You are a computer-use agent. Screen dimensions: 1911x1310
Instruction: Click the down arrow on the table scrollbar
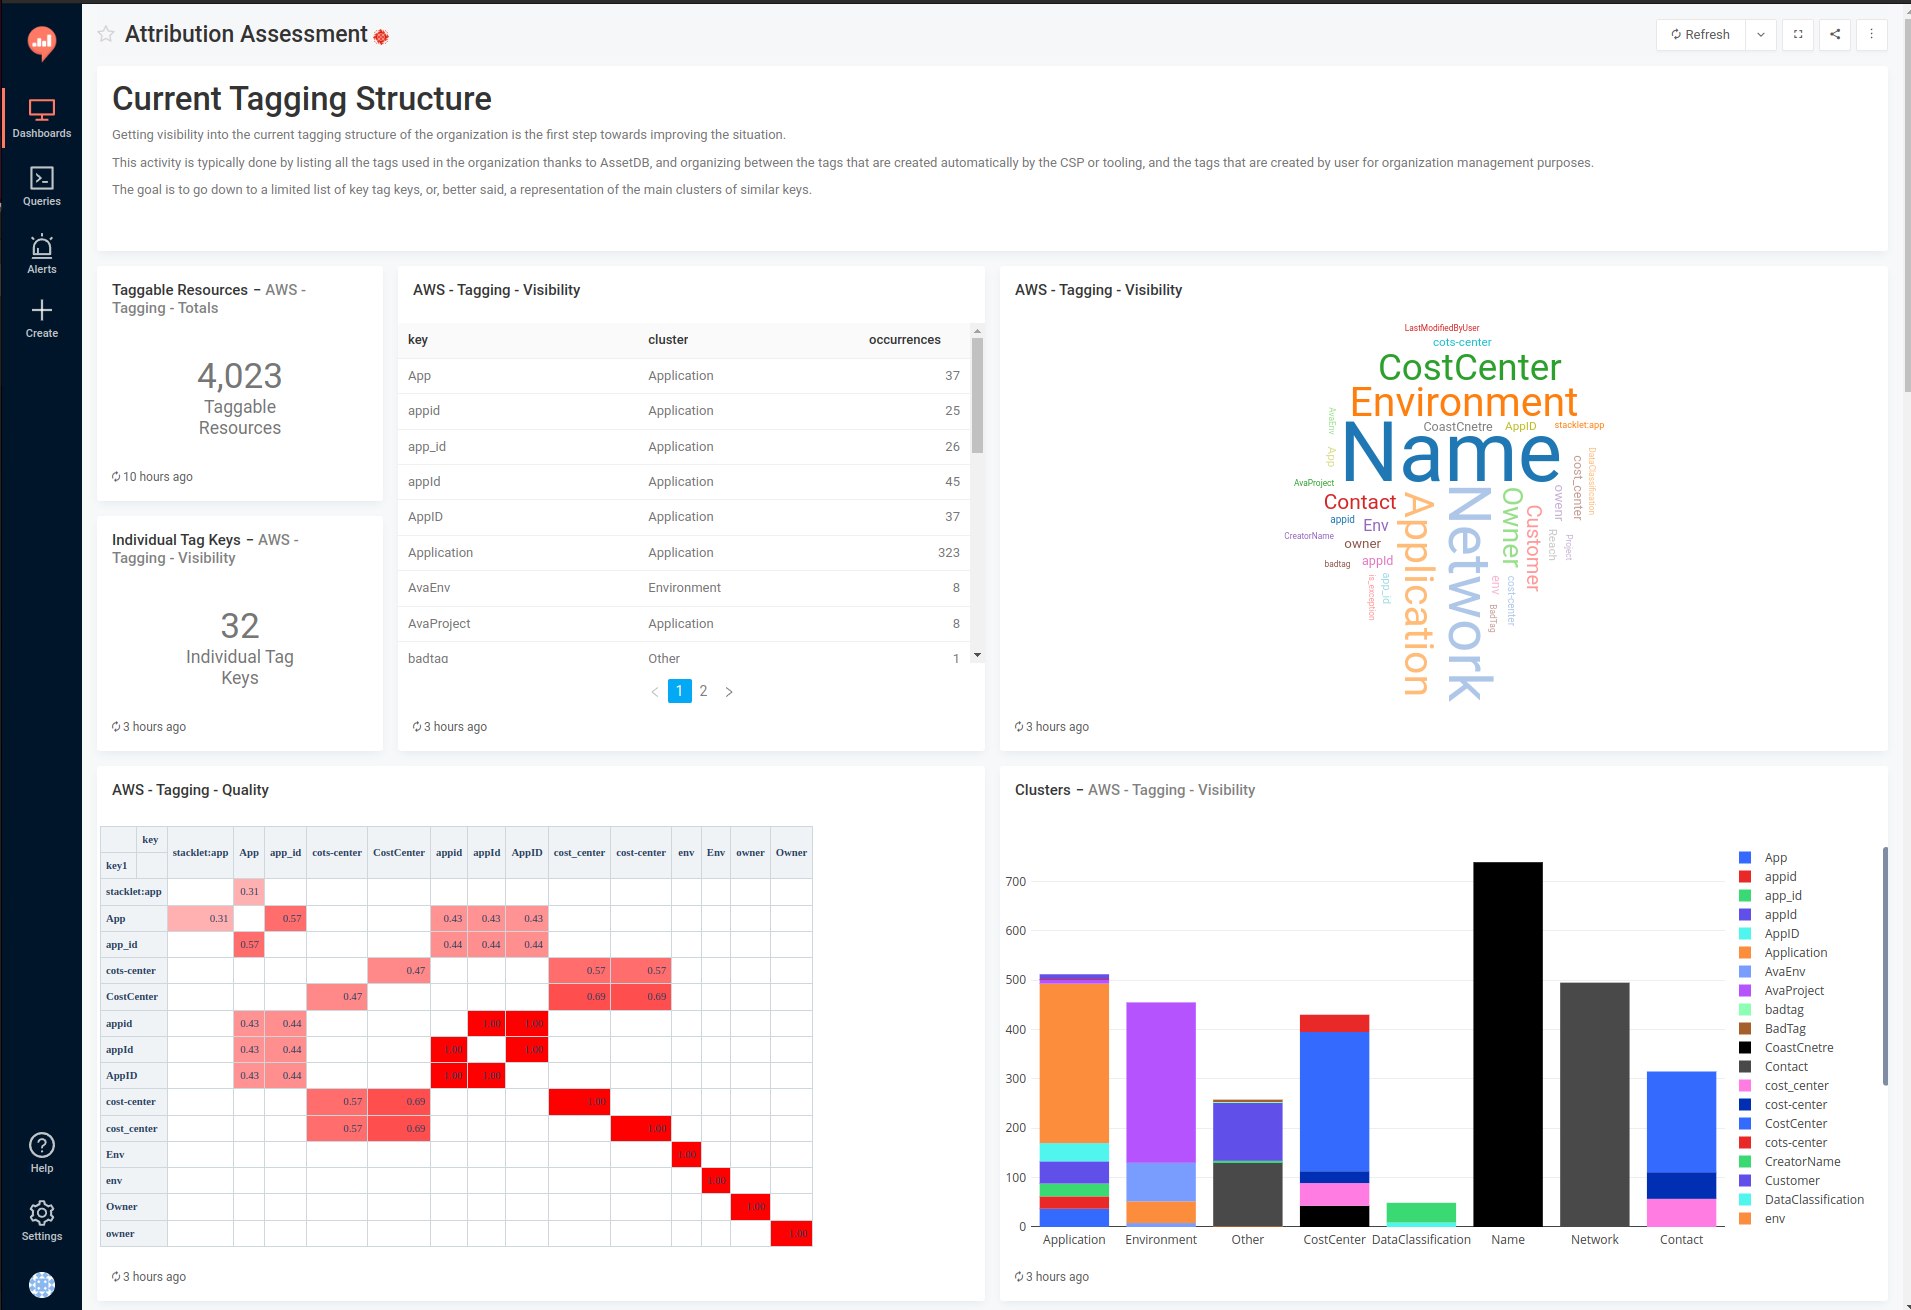click(976, 655)
